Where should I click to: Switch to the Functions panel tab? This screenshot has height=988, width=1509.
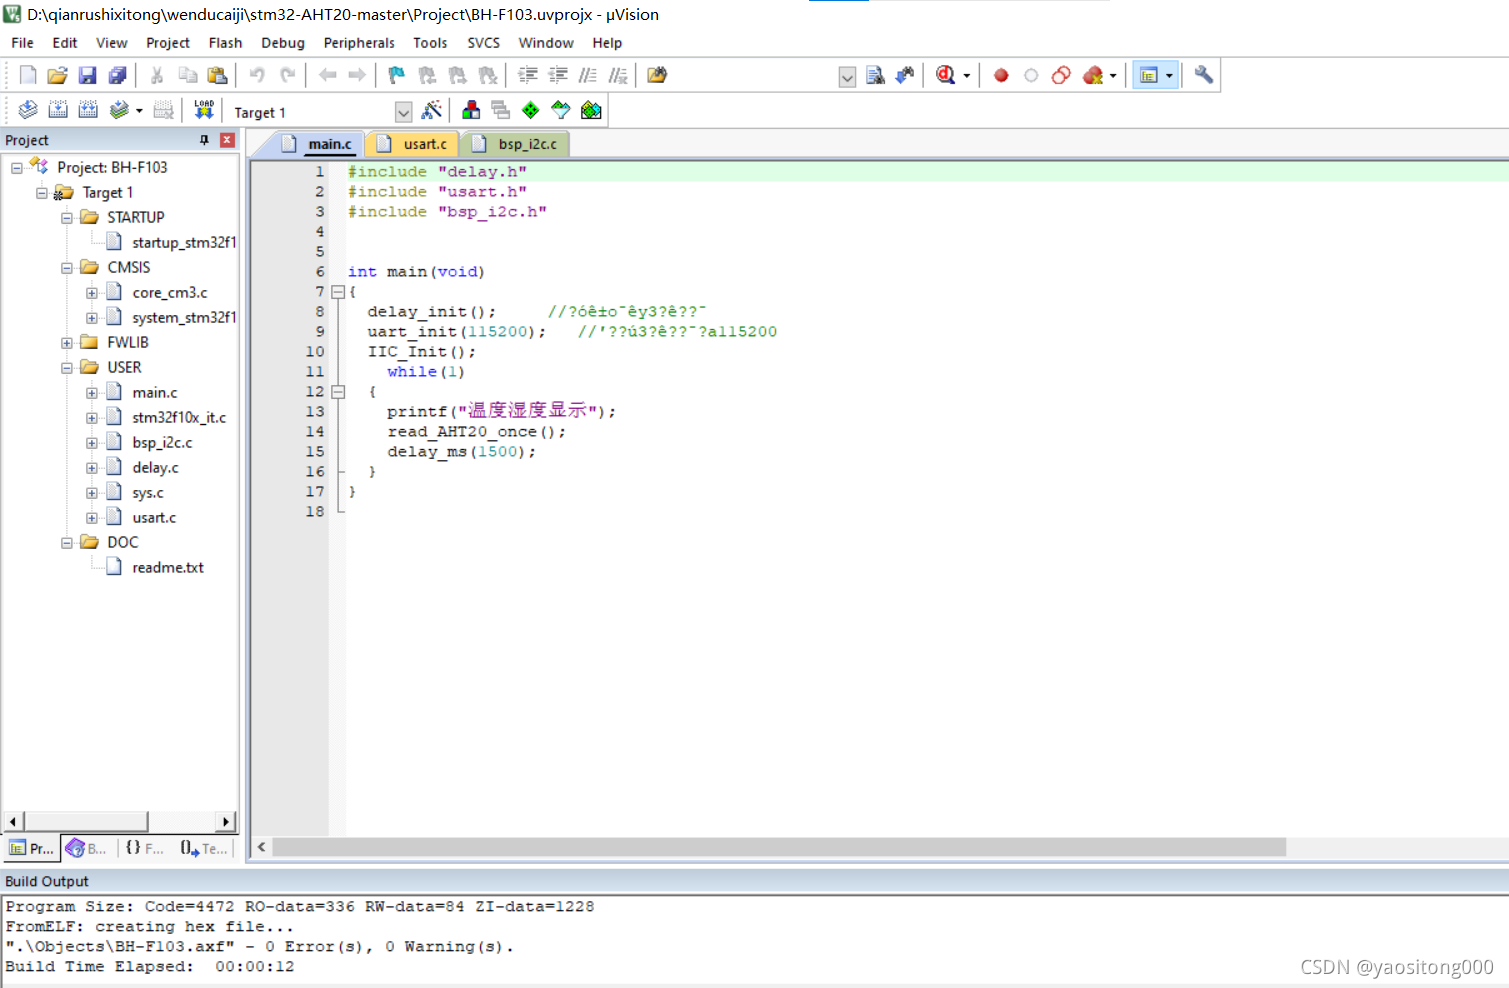pos(145,848)
